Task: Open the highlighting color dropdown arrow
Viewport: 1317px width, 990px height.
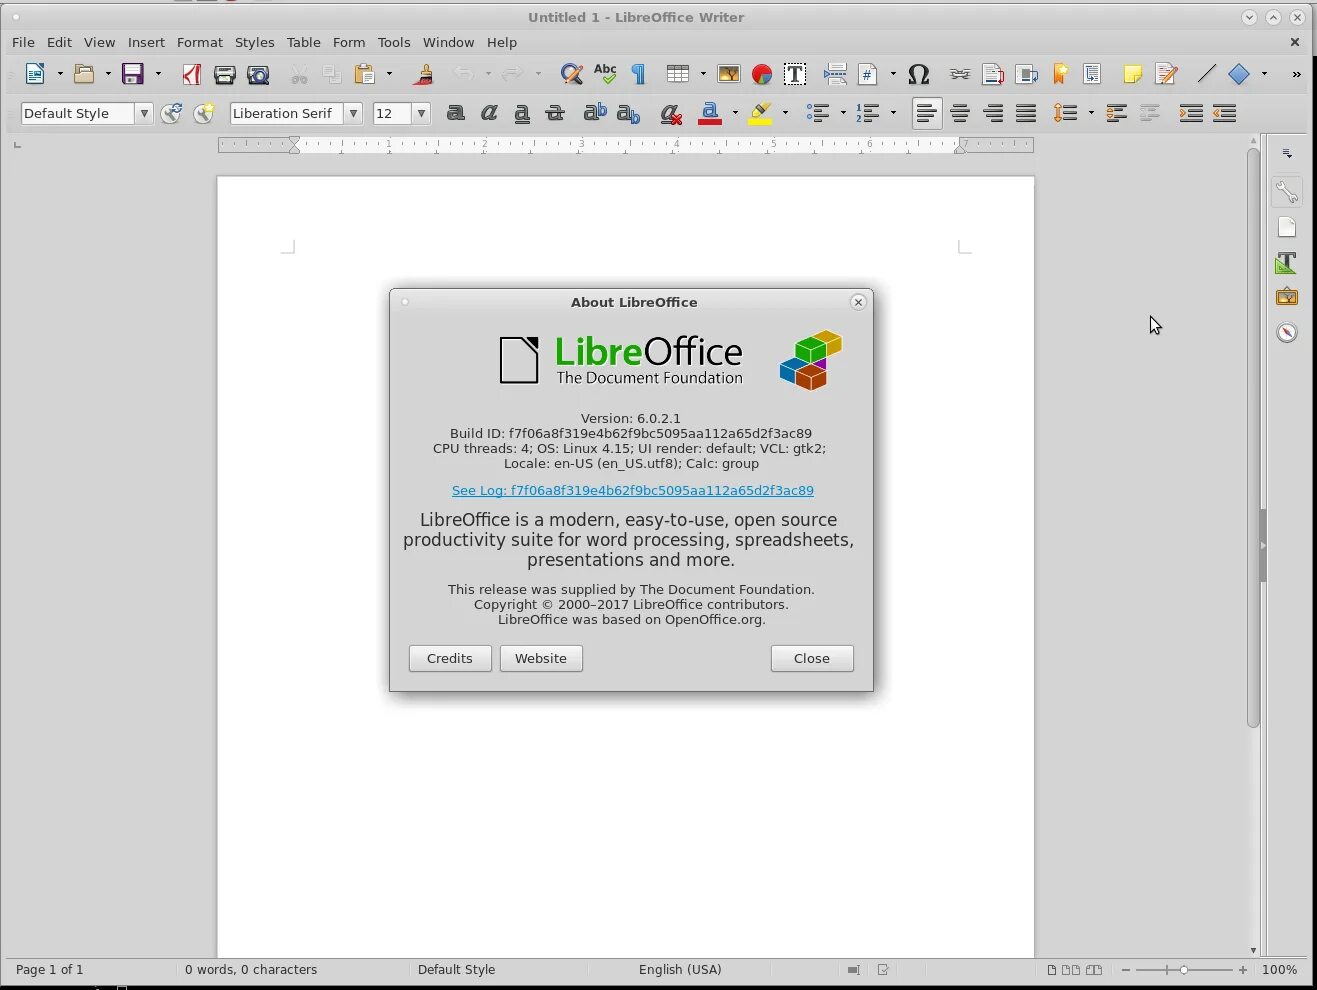Action: (x=785, y=114)
